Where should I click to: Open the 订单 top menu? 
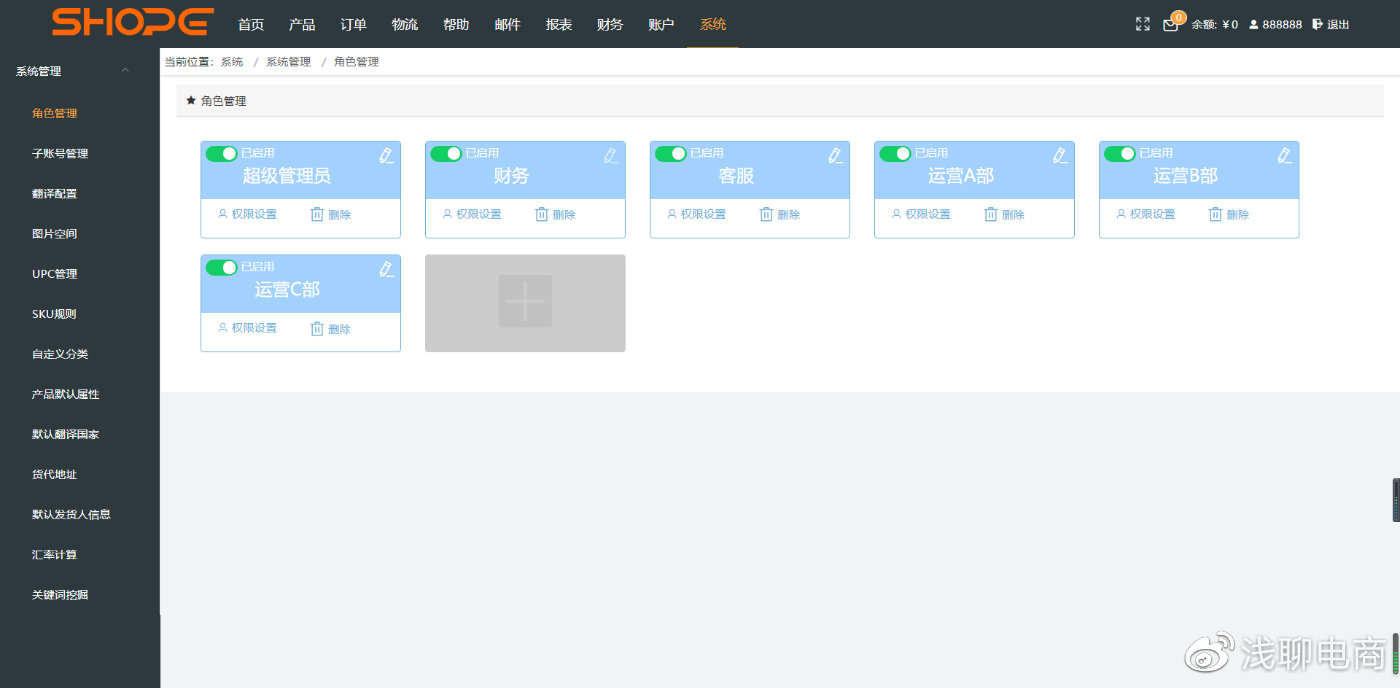(353, 24)
